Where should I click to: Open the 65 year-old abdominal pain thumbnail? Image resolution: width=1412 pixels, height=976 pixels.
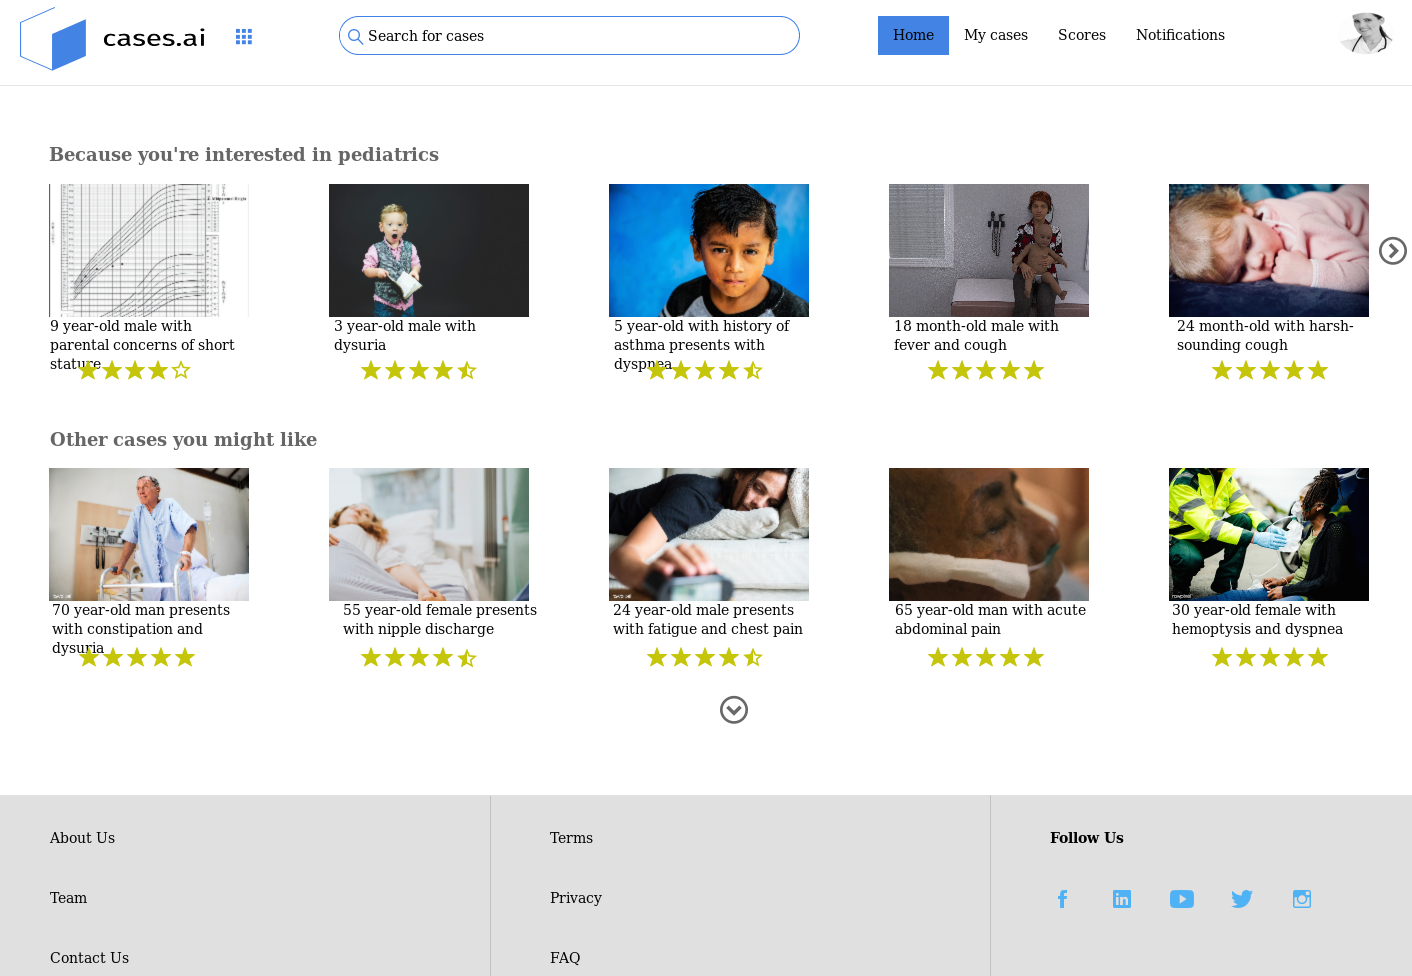coord(989,534)
